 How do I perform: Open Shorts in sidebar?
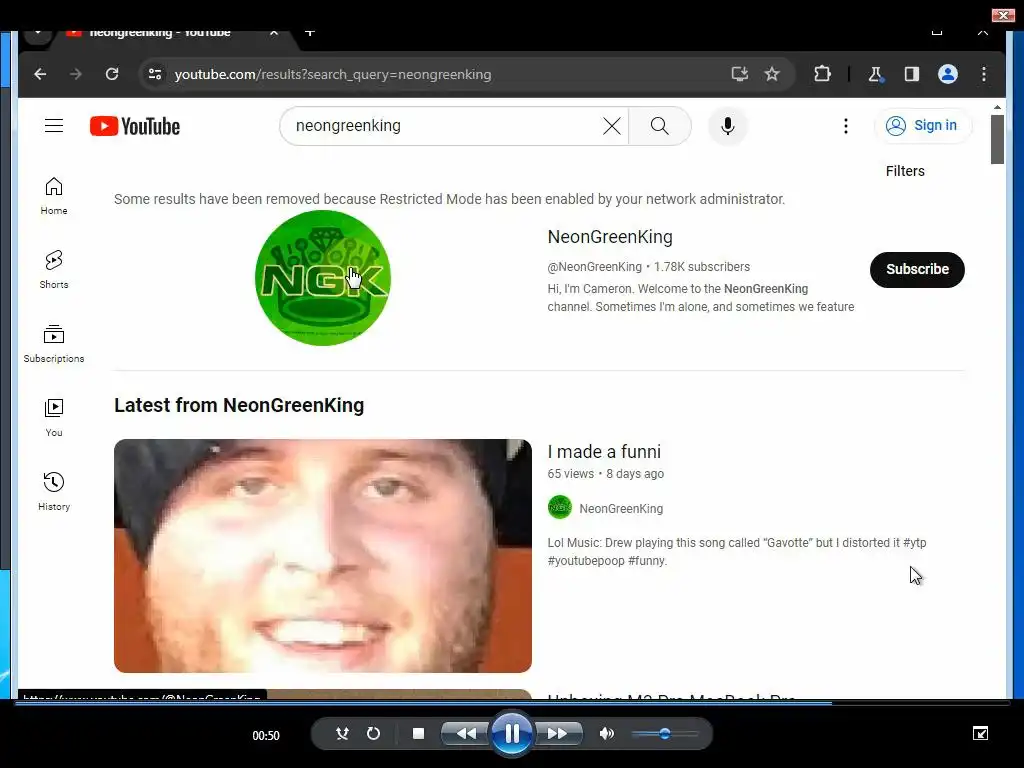tap(54, 270)
